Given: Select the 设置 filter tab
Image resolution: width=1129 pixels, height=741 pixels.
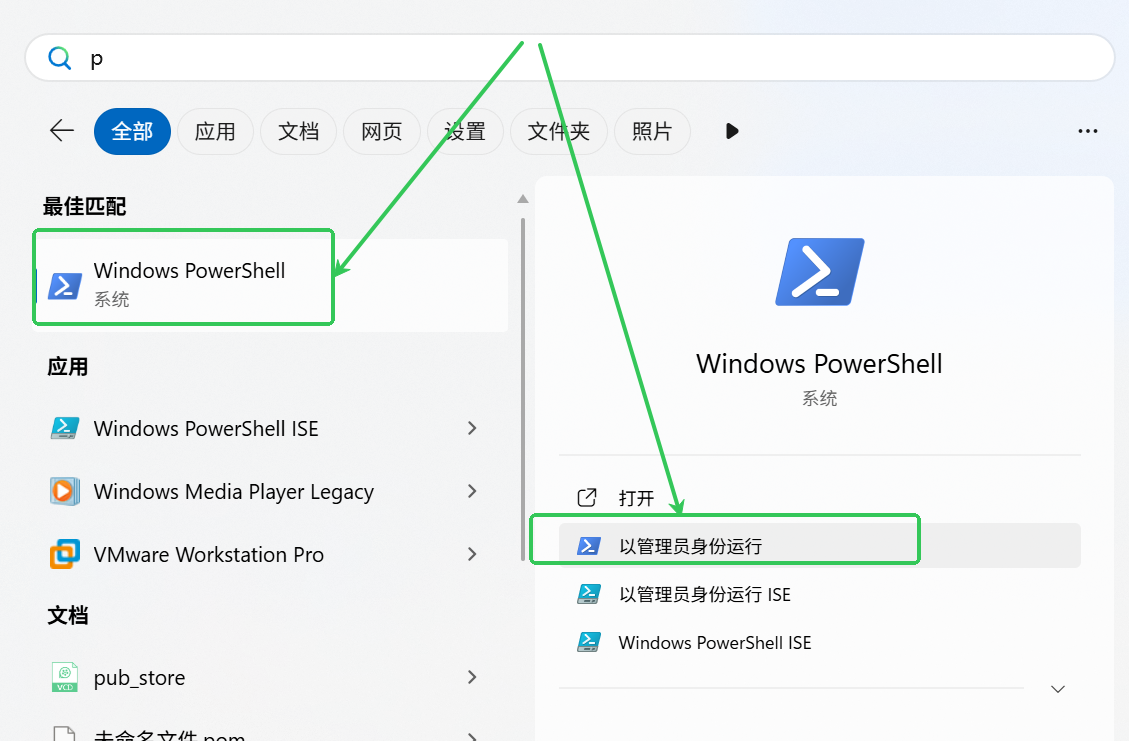Looking at the screenshot, I should [465, 131].
